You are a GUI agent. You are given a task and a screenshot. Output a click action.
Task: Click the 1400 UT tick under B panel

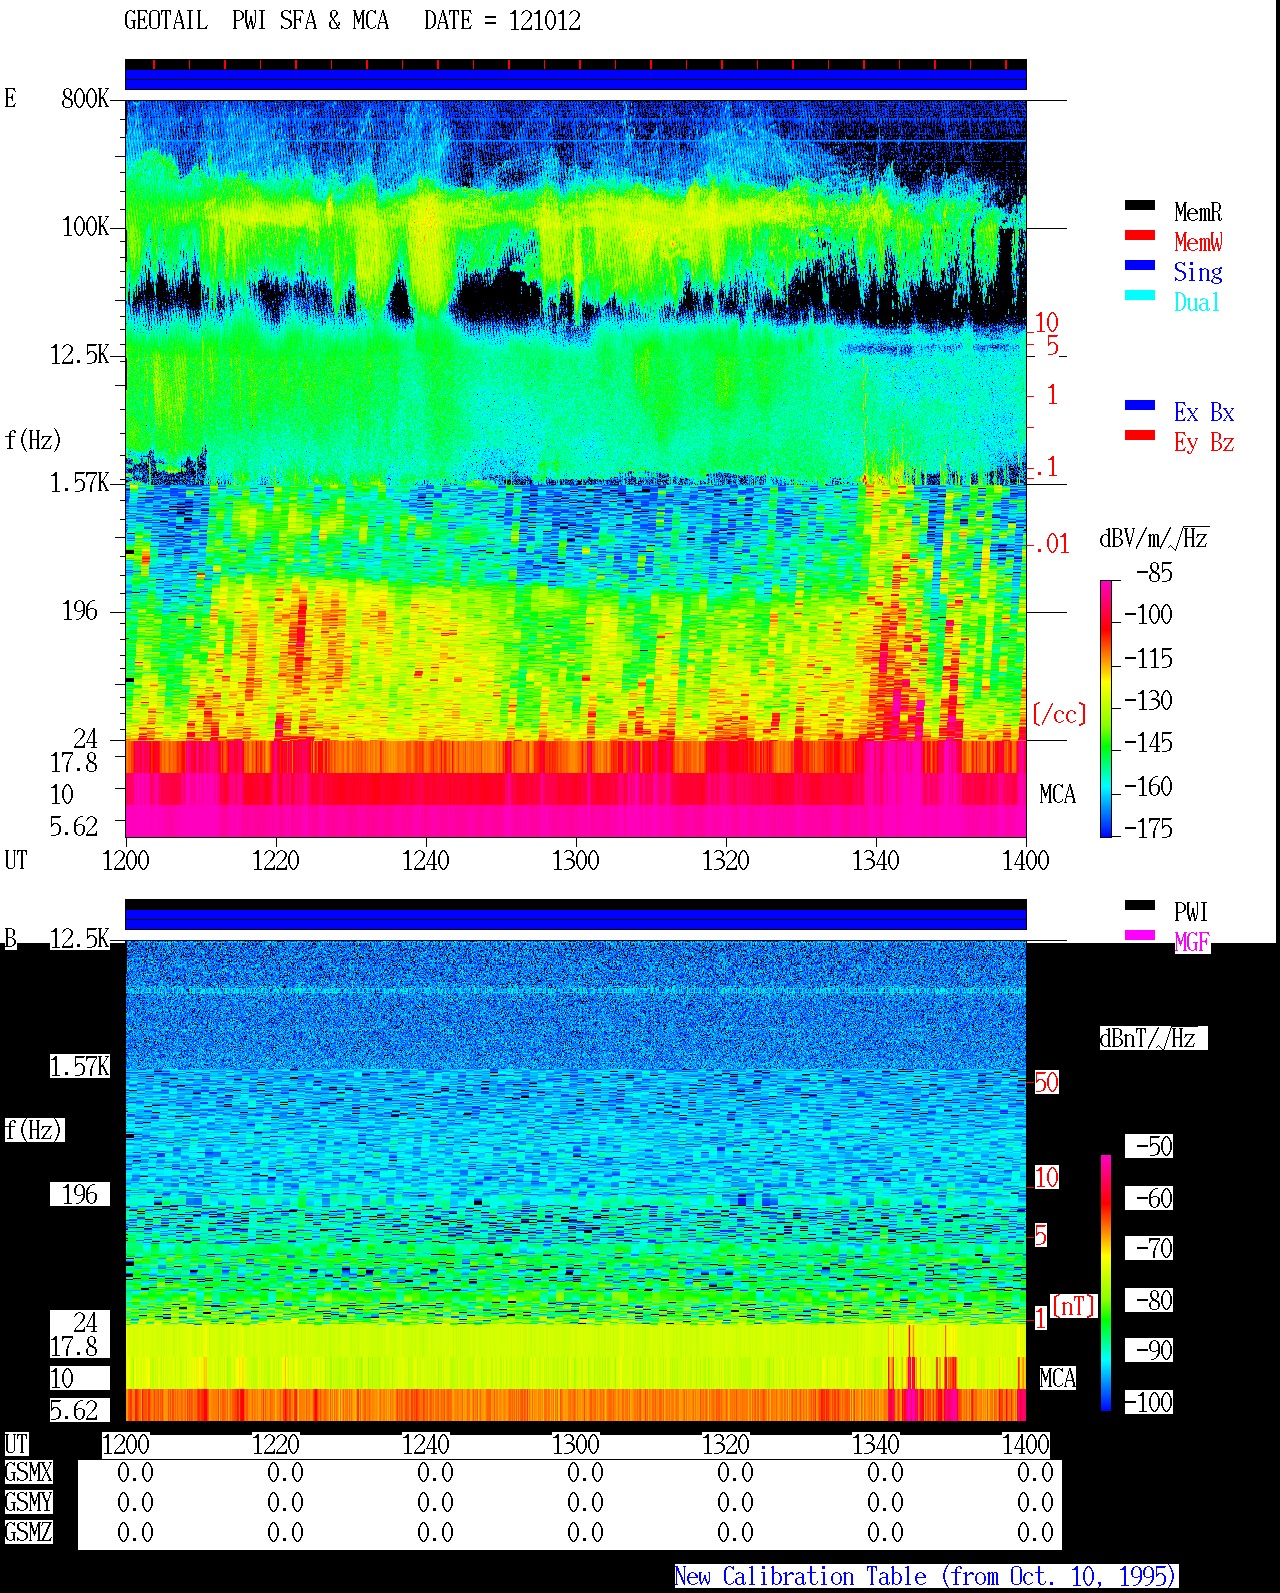[x=1026, y=1445]
